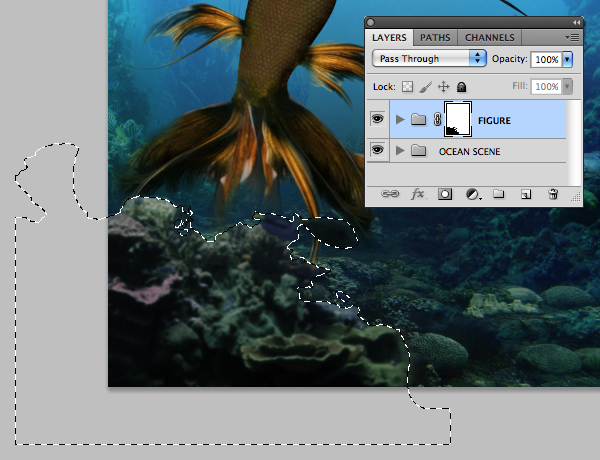Image resolution: width=600 pixels, height=460 pixels.
Task: Toggle lock all padlock icon
Action: coord(461,87)
